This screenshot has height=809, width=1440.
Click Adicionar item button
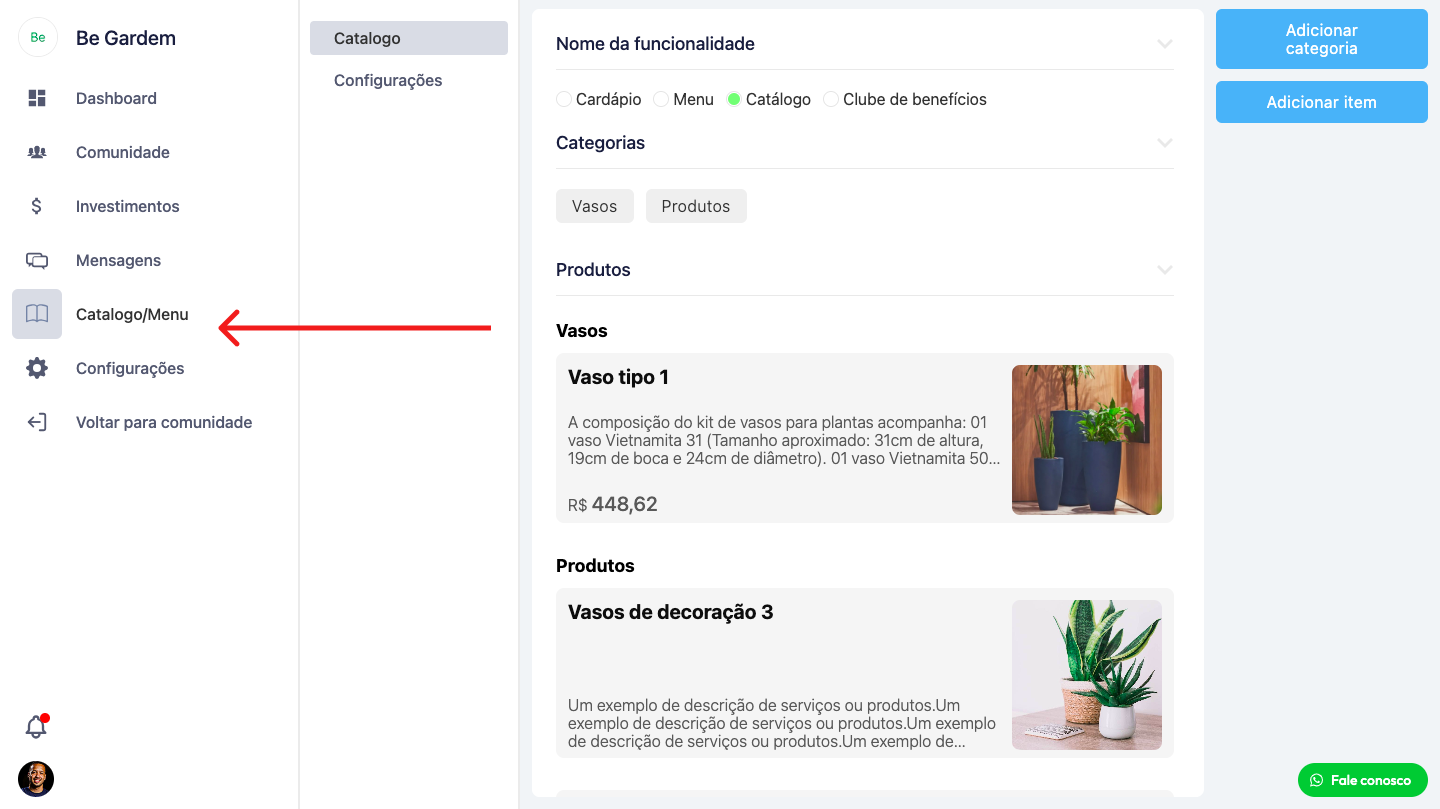point(1322,102)
